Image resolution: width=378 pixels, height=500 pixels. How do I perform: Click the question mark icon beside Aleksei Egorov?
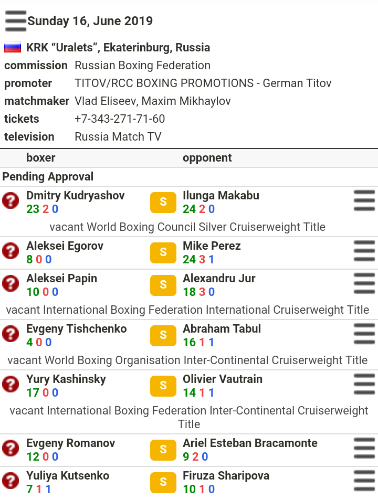(x=11, y=251)
